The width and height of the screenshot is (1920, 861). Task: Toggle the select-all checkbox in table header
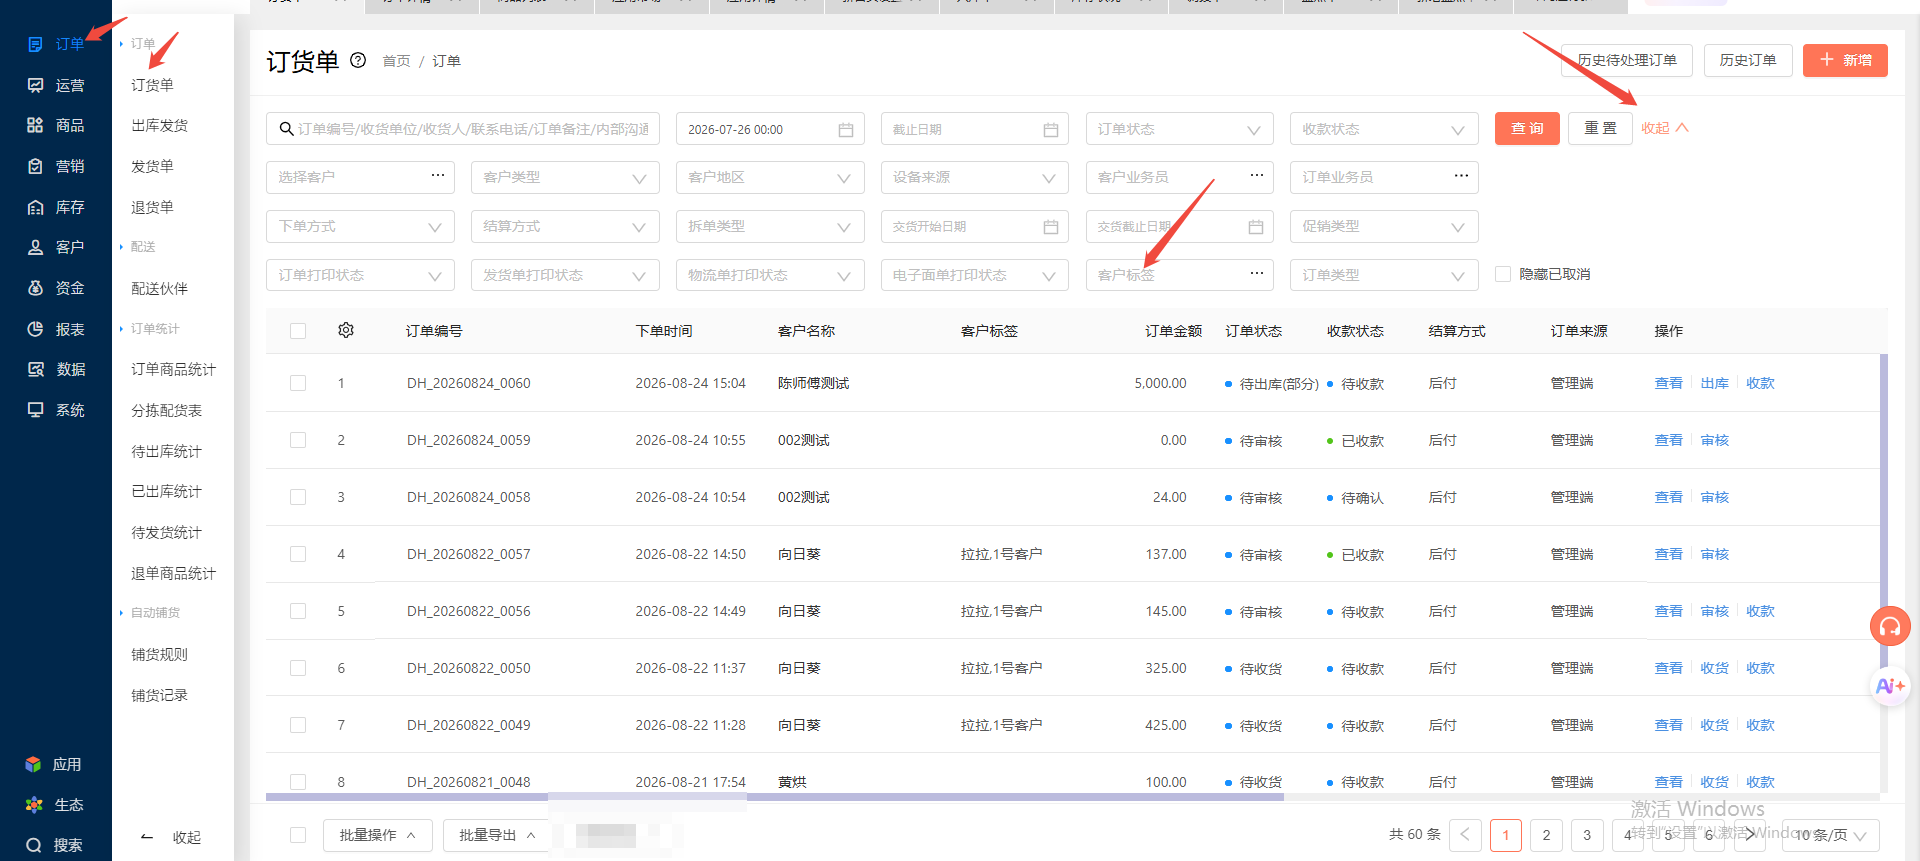point(298,331)
